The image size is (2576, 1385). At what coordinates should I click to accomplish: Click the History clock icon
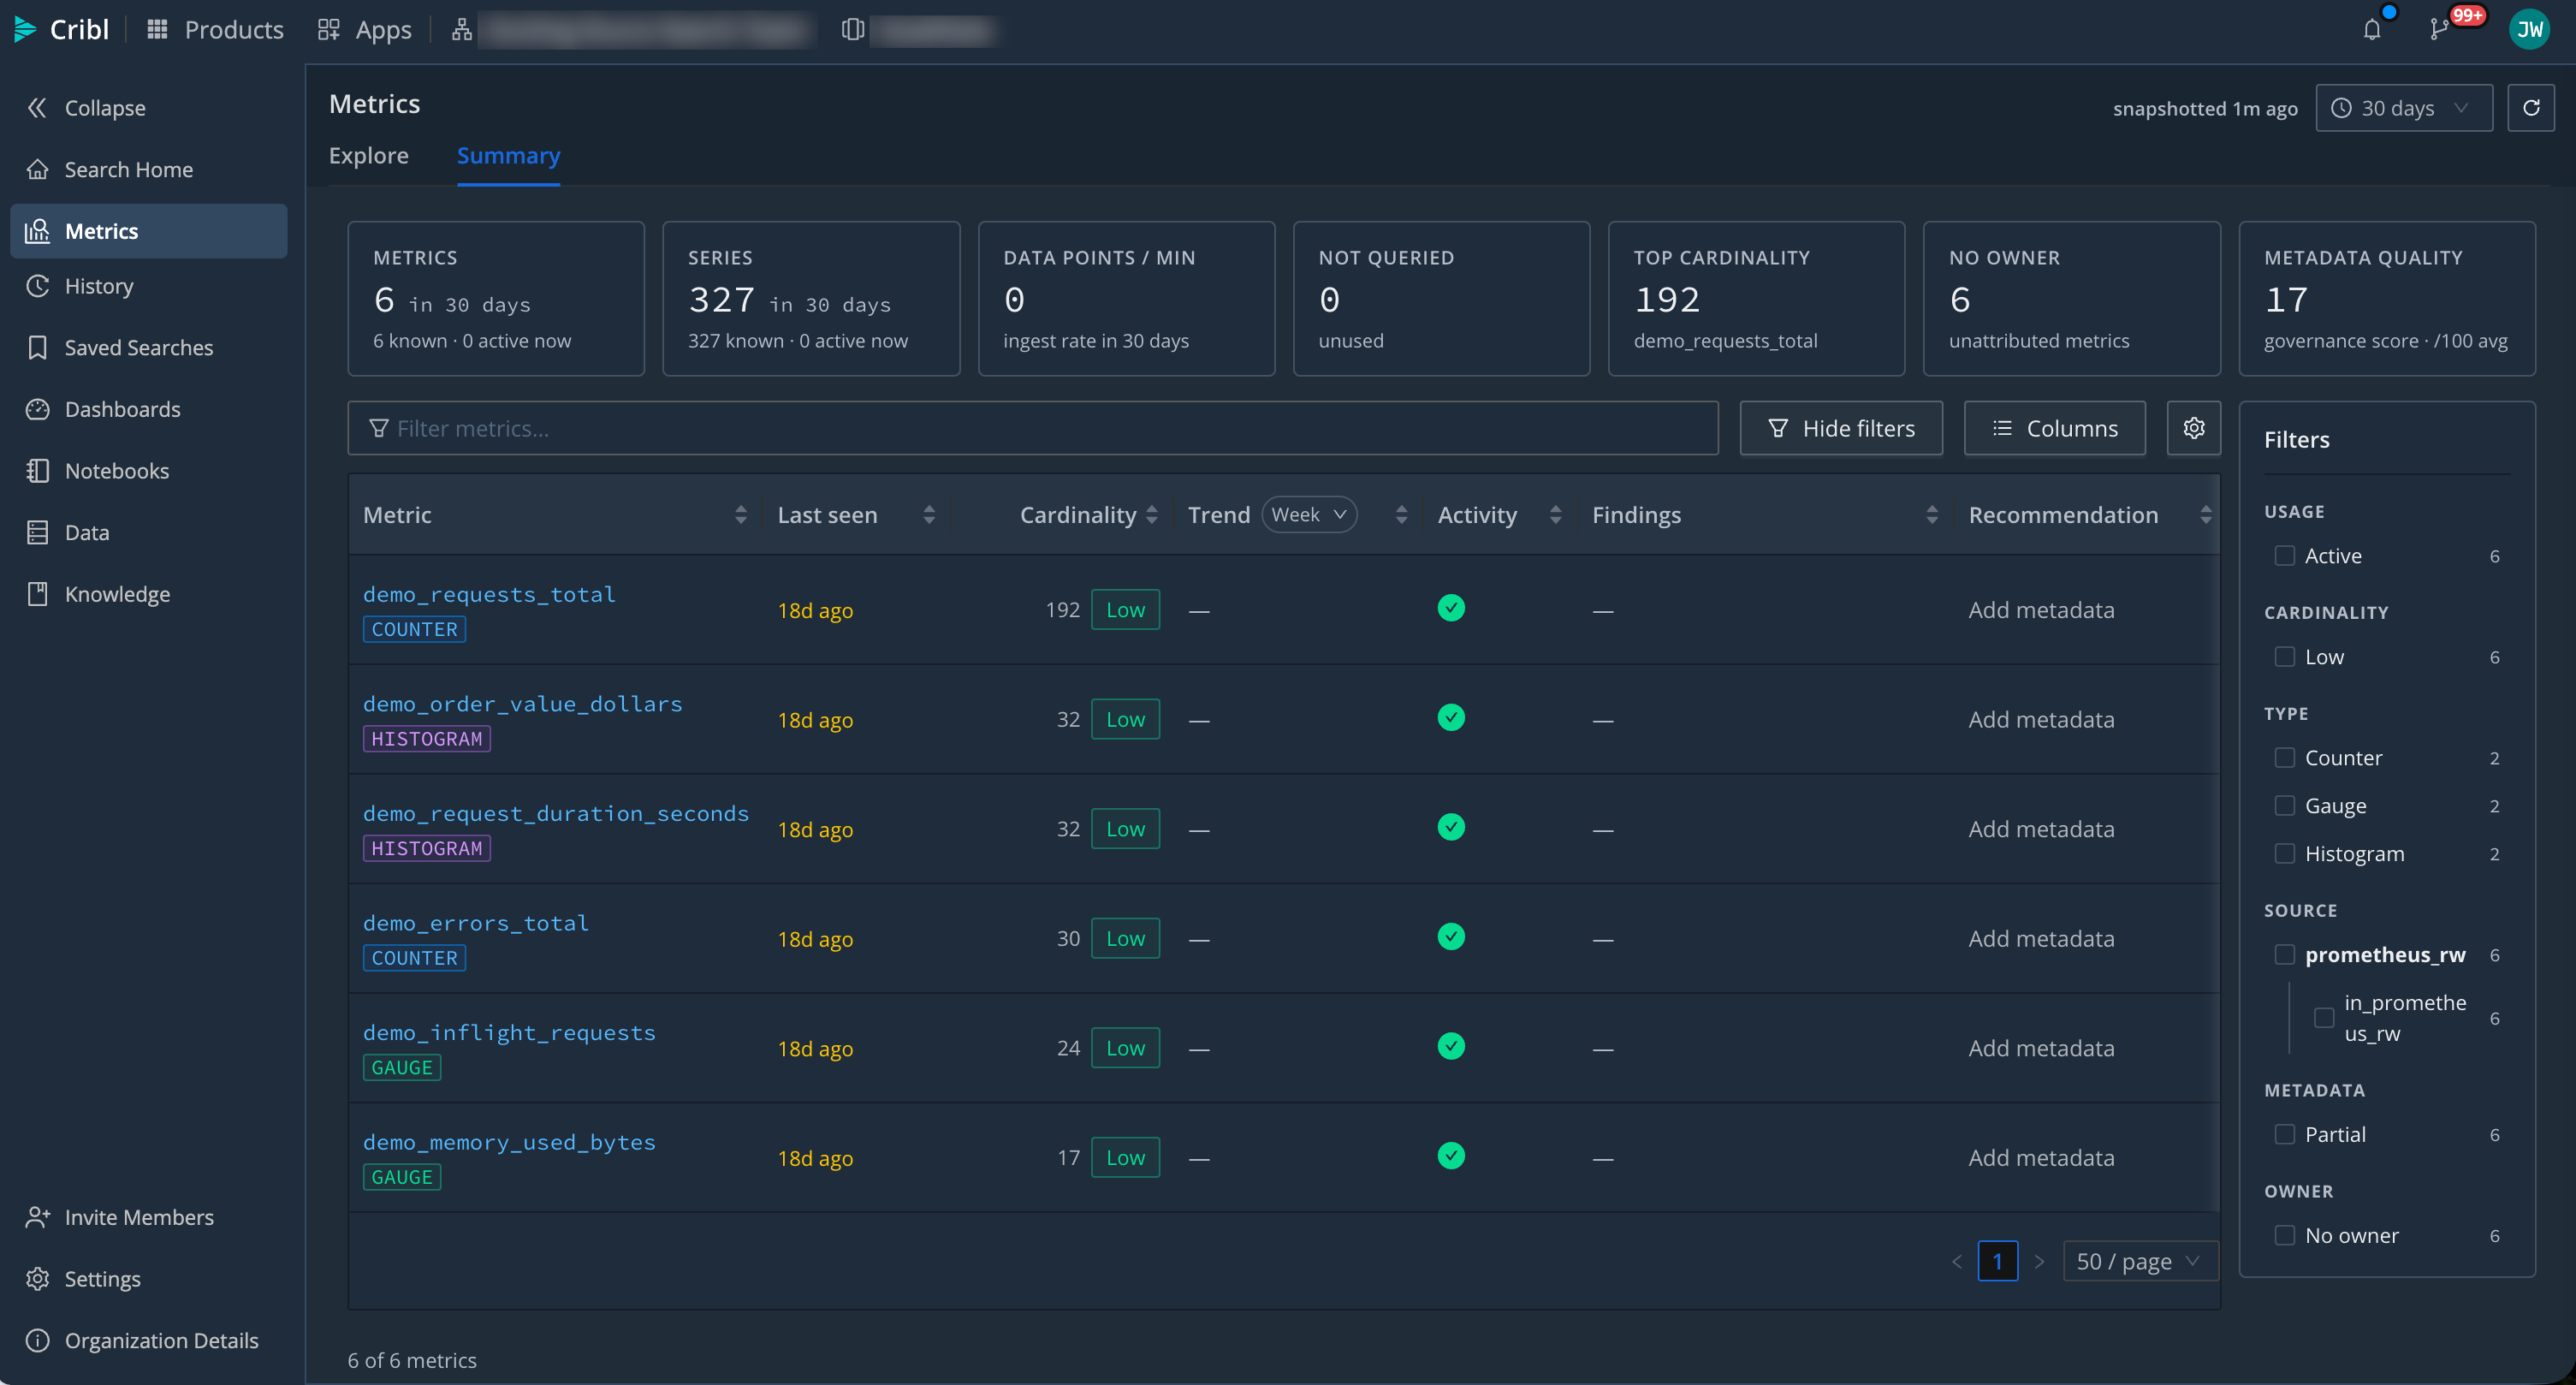point(37,286)
